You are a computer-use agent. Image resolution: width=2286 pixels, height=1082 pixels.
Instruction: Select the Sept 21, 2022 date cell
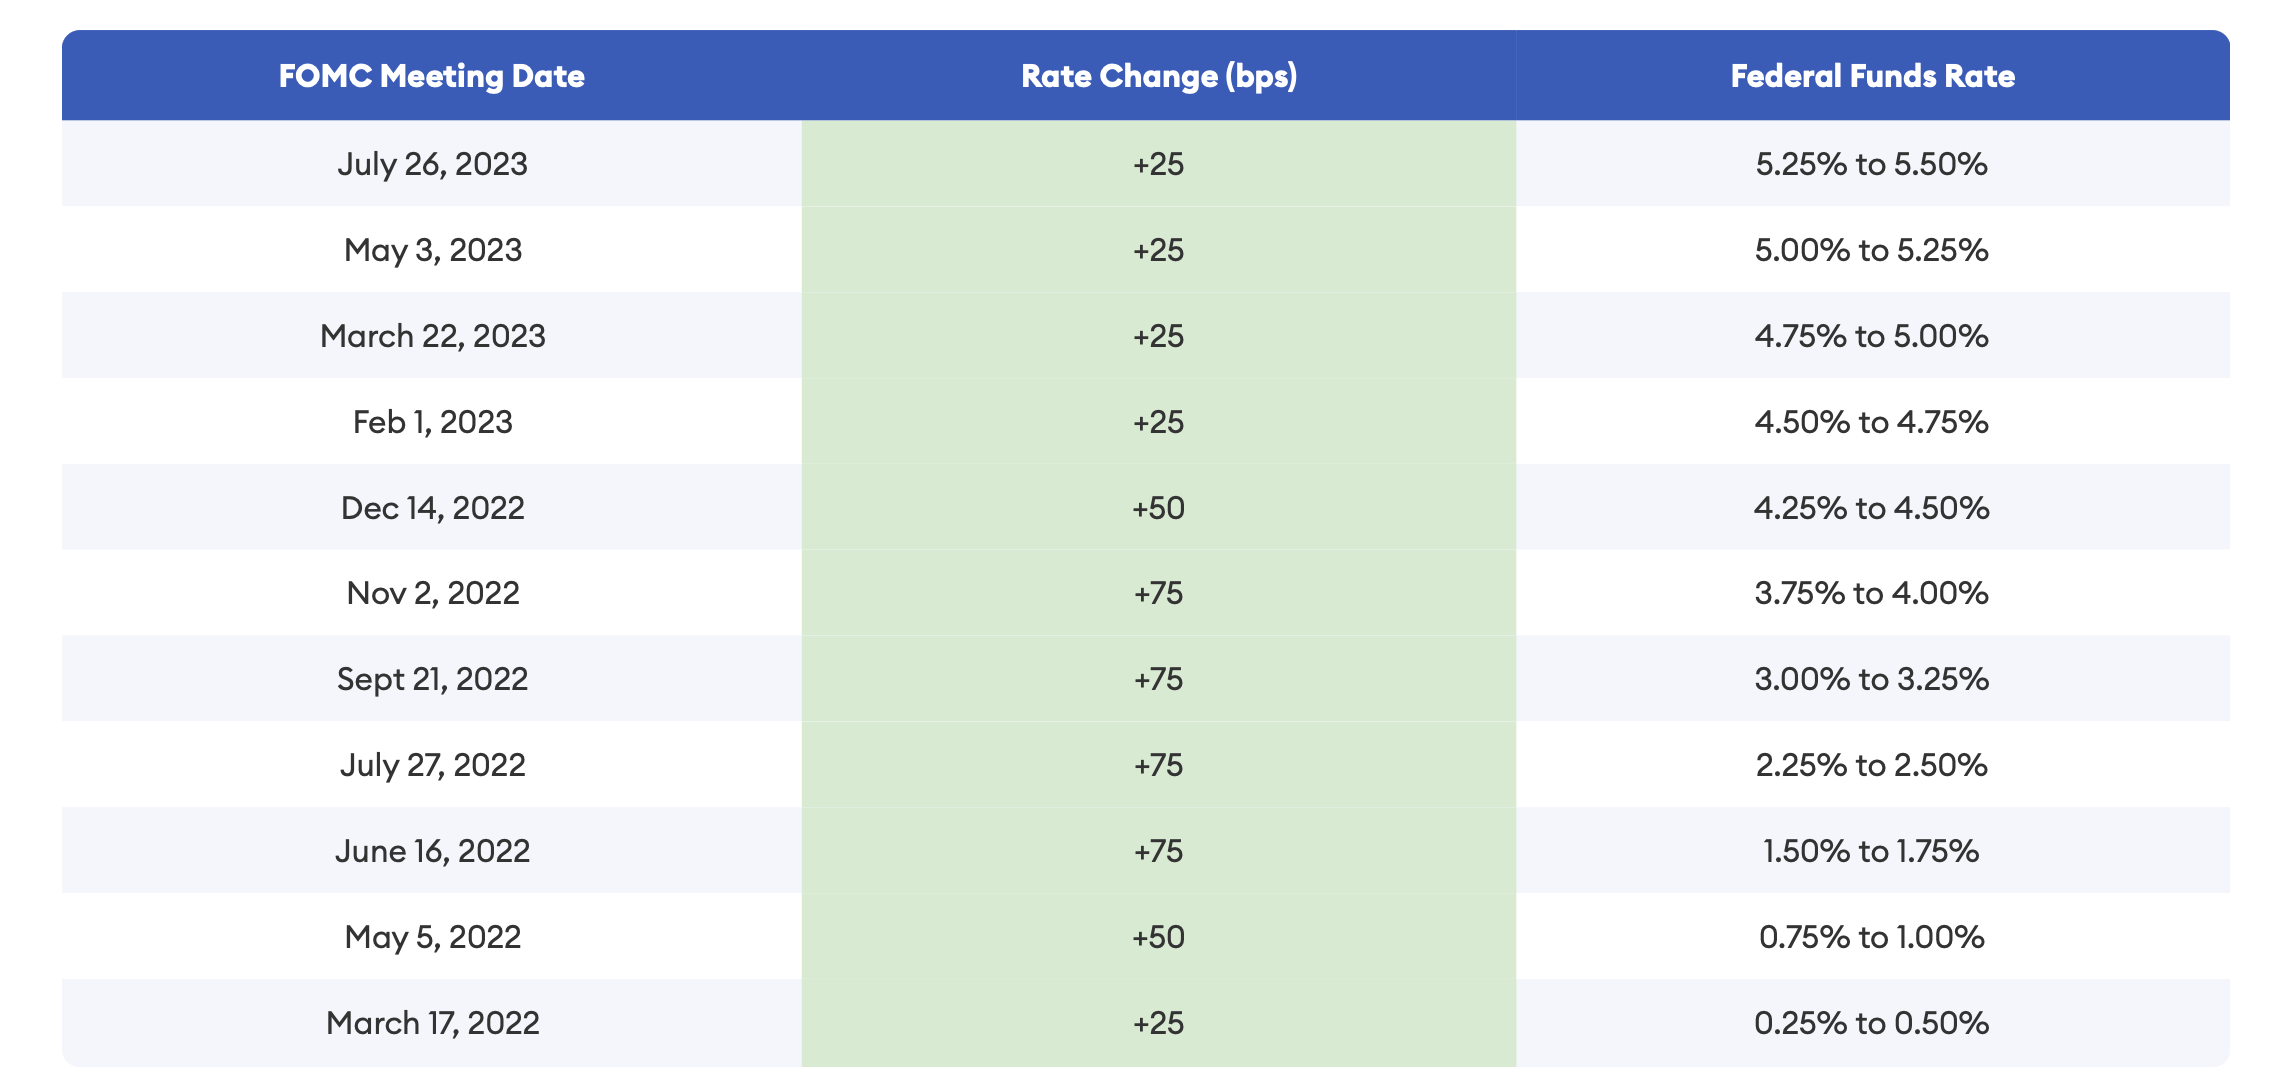click(432, 679)
